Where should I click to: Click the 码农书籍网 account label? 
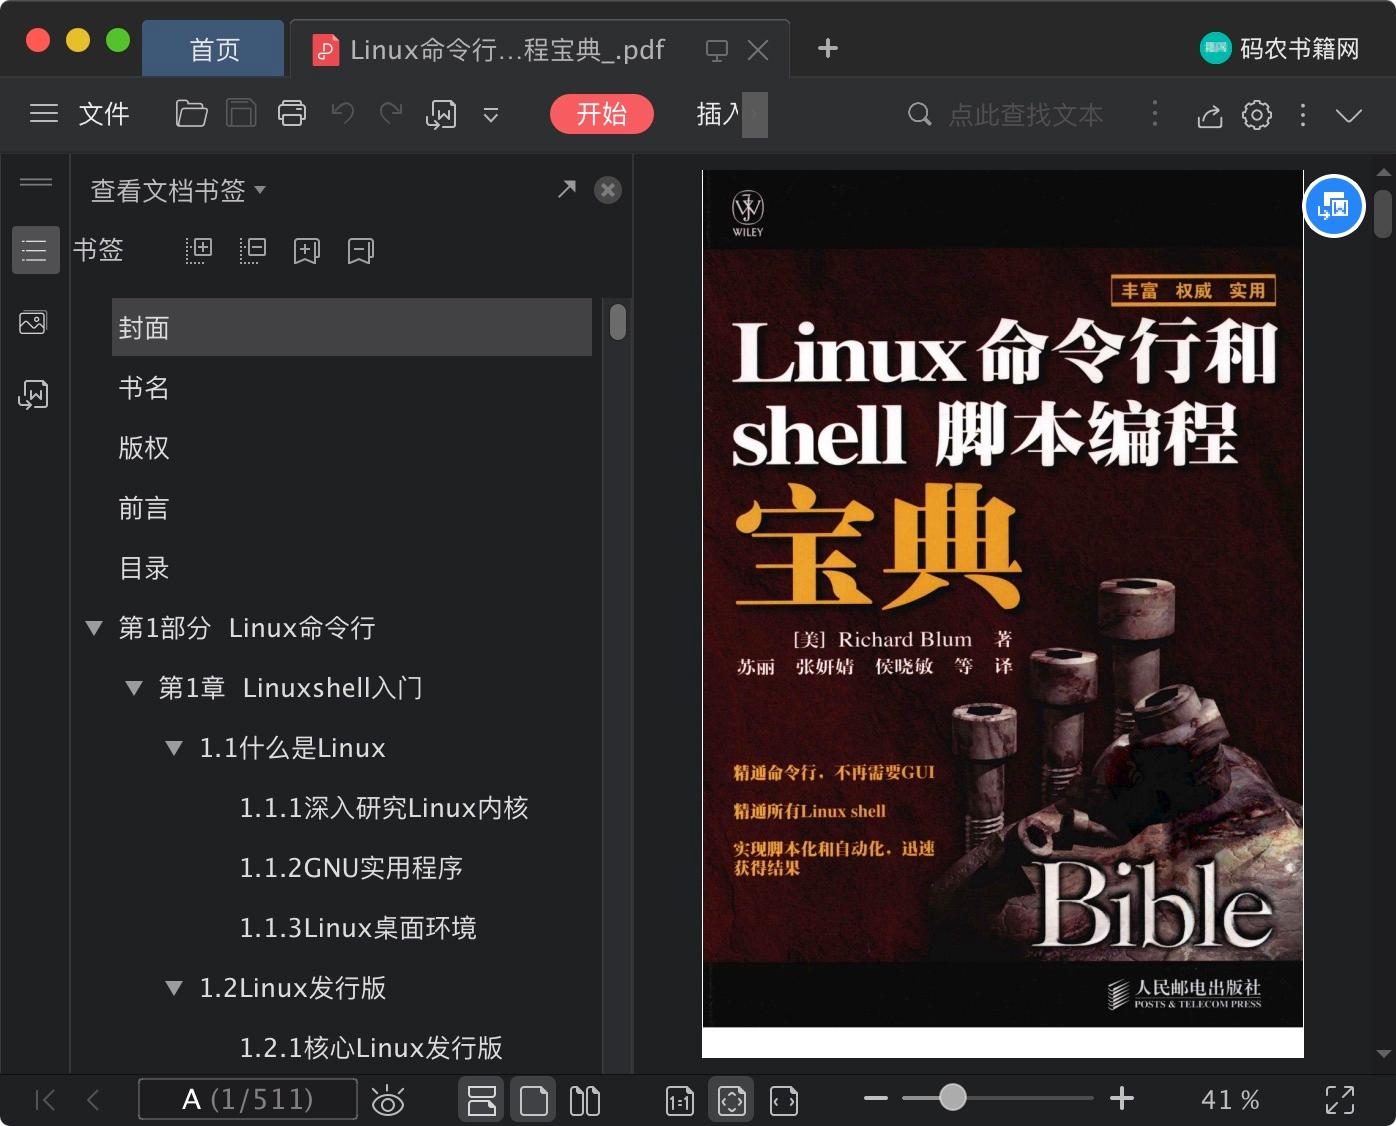pos(1299,48)
